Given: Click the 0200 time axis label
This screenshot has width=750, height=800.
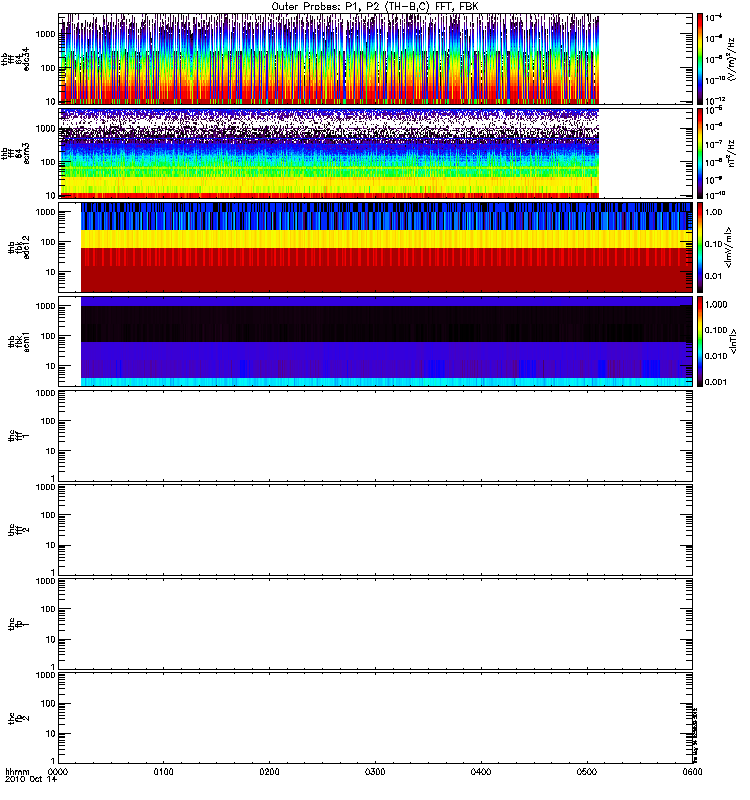Looking at the screenshot, I should coord(269,772).
